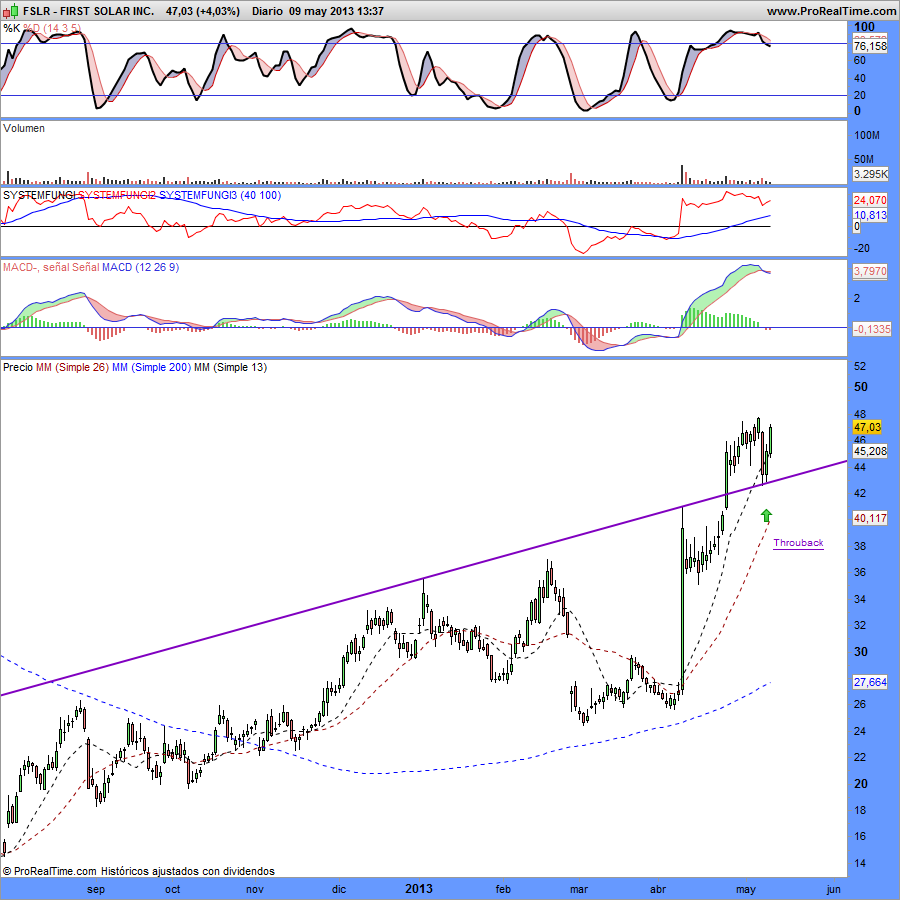Viewport: 900px width, 900px height.
Task: Click the candlestick chart icon beside FSLR
Action: 11,11
